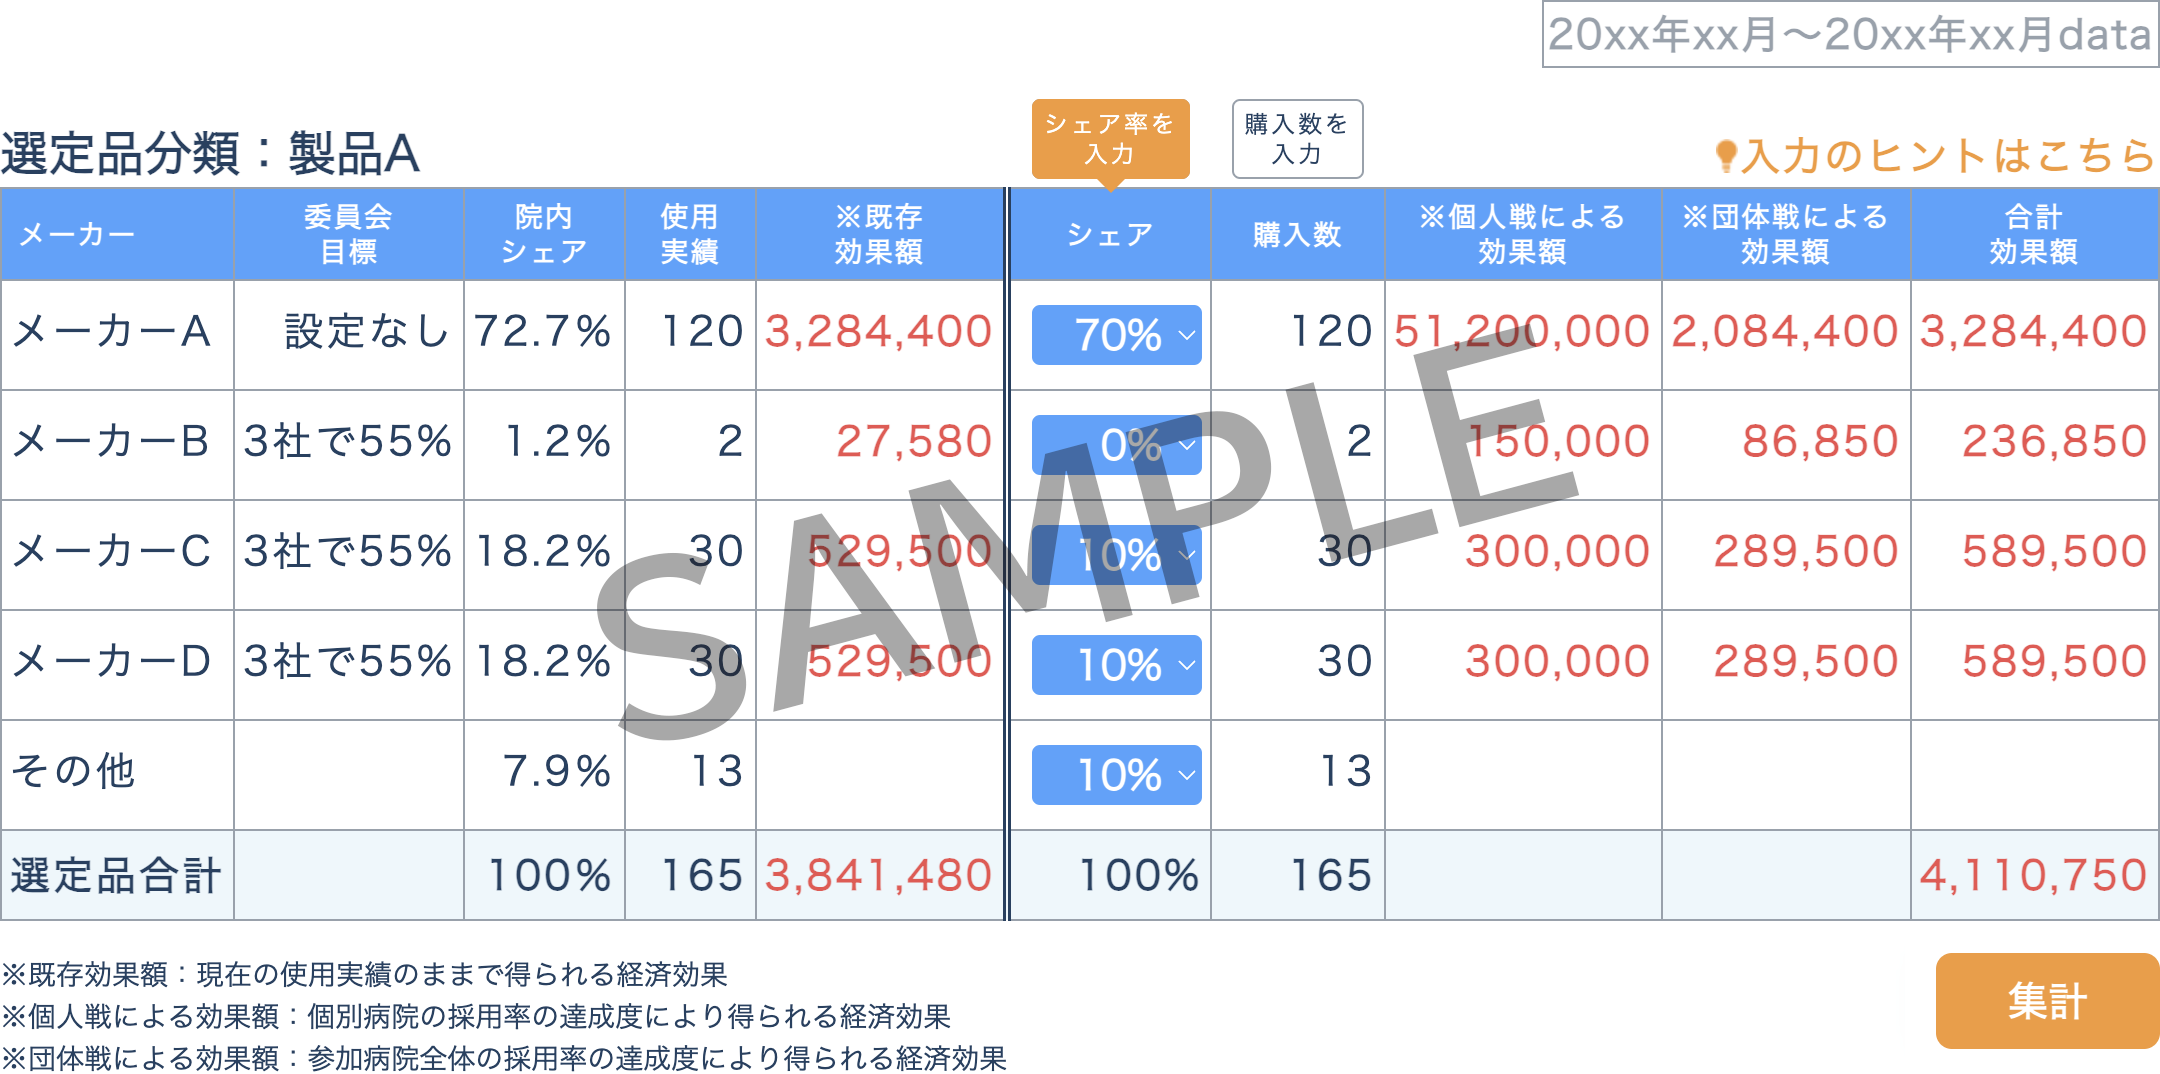Click the lightbulb hint icon
The image size is (2160, 1074).
[1725, 155]
